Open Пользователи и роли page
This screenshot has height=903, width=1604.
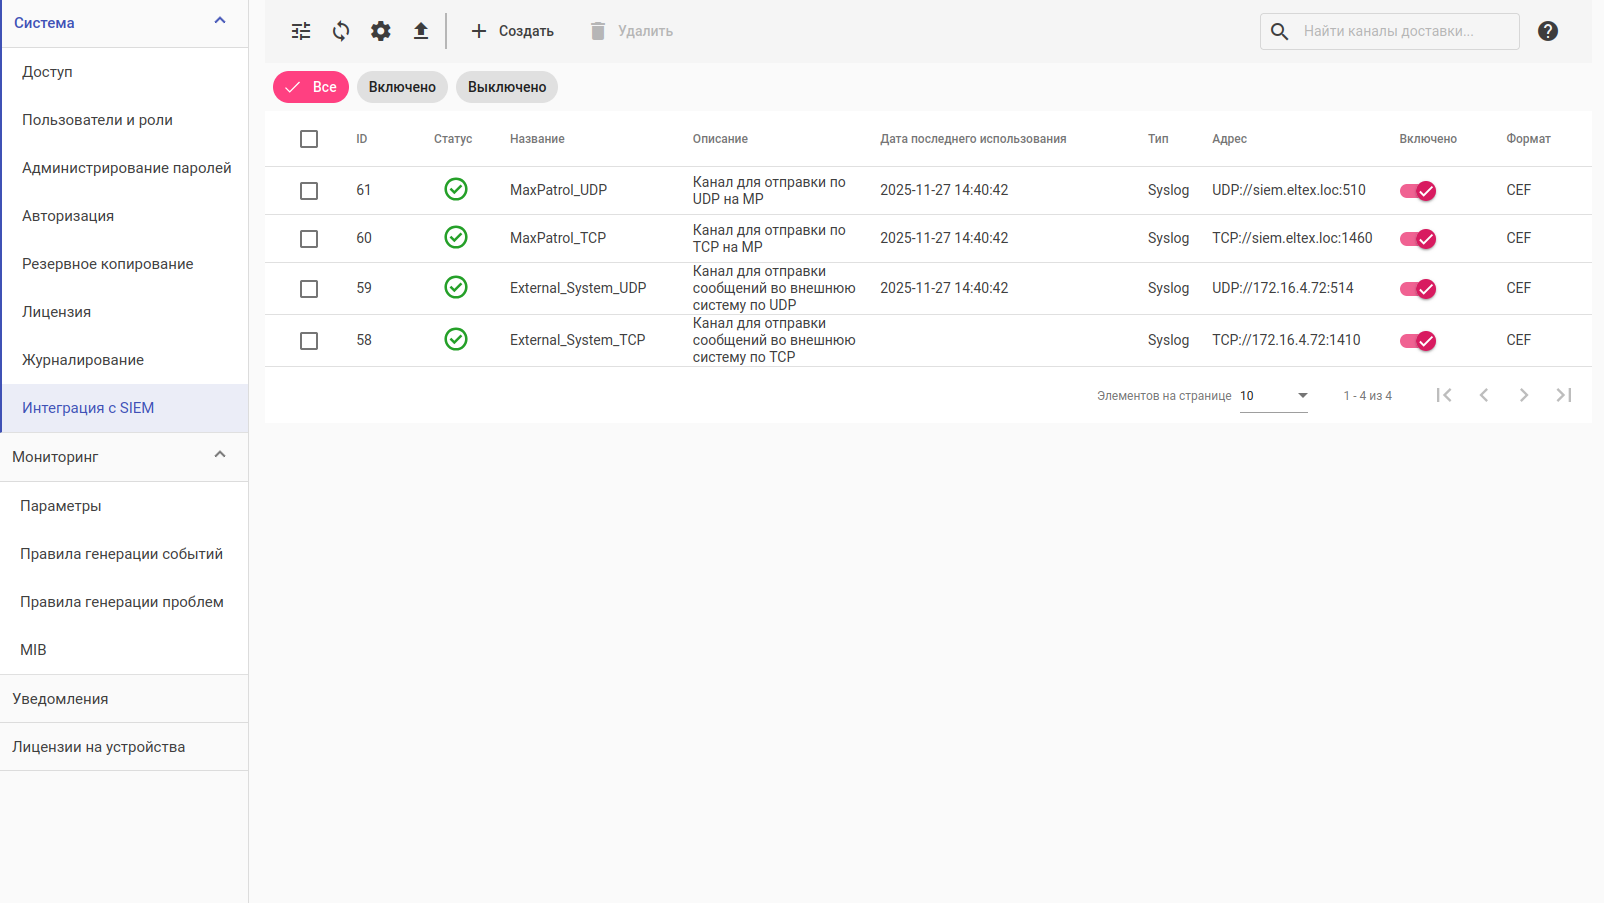pos(97,120)
